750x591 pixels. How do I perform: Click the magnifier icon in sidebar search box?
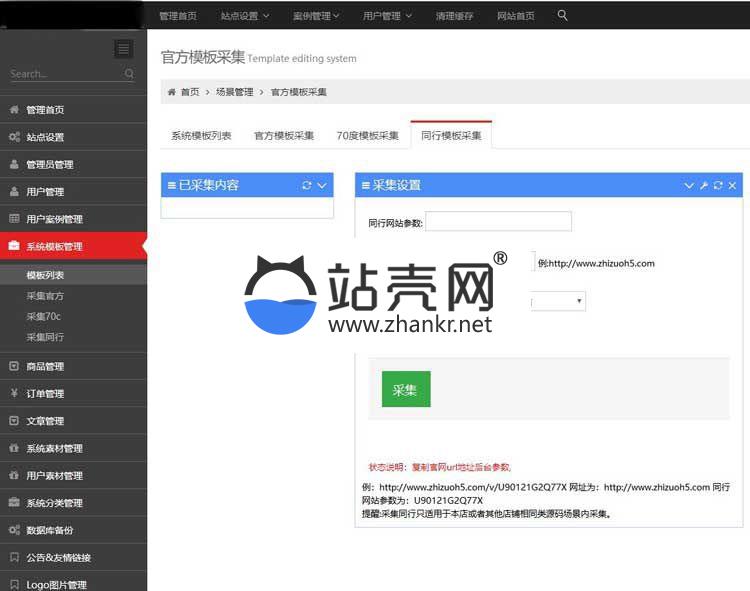129,74
